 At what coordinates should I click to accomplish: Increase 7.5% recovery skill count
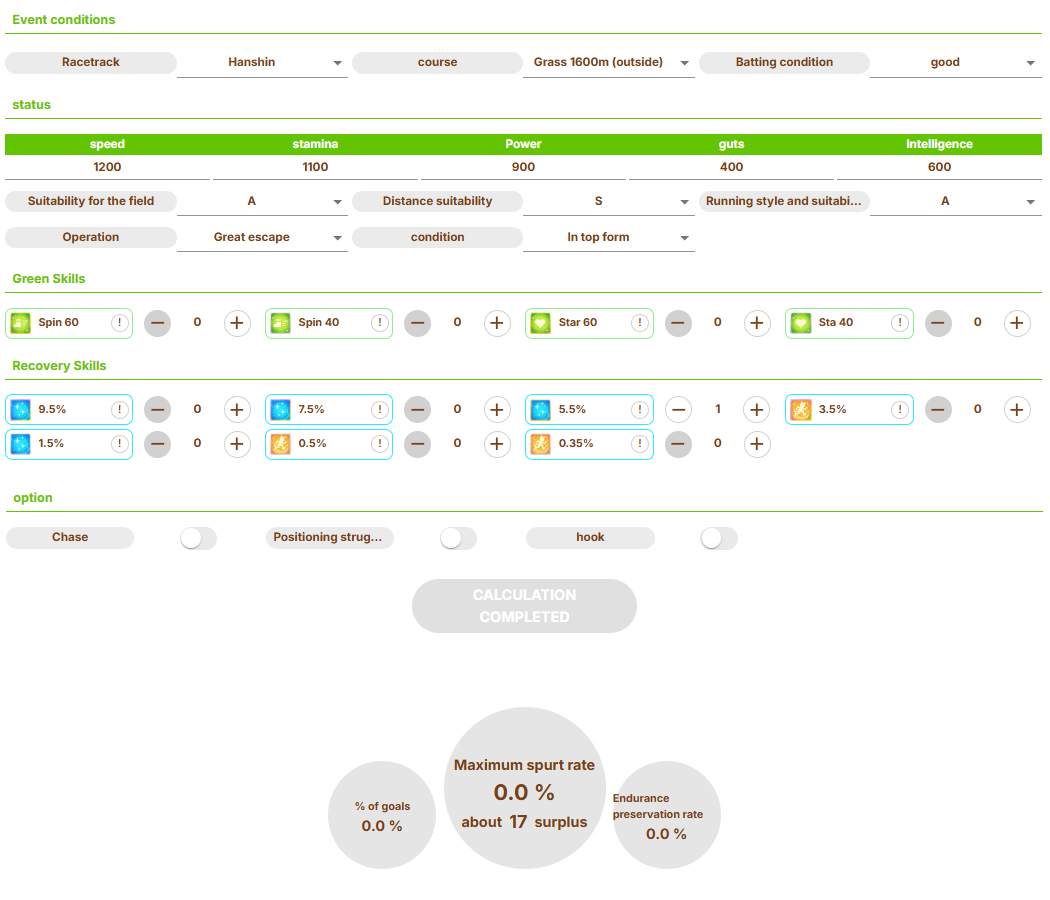tap(497, 409)
